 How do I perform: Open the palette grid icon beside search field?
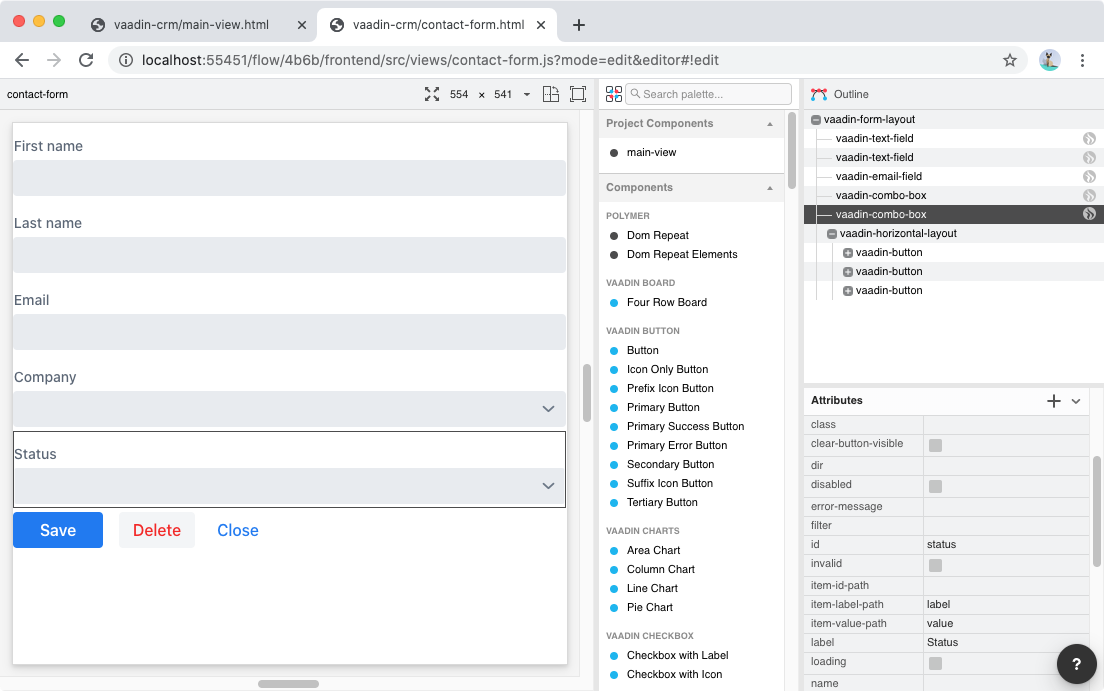(613, 93)
